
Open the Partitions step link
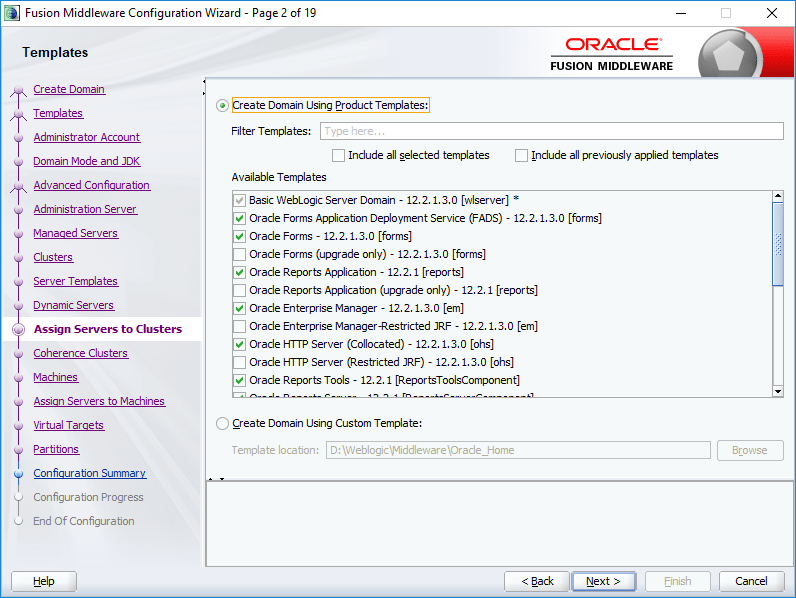[56, 449]
